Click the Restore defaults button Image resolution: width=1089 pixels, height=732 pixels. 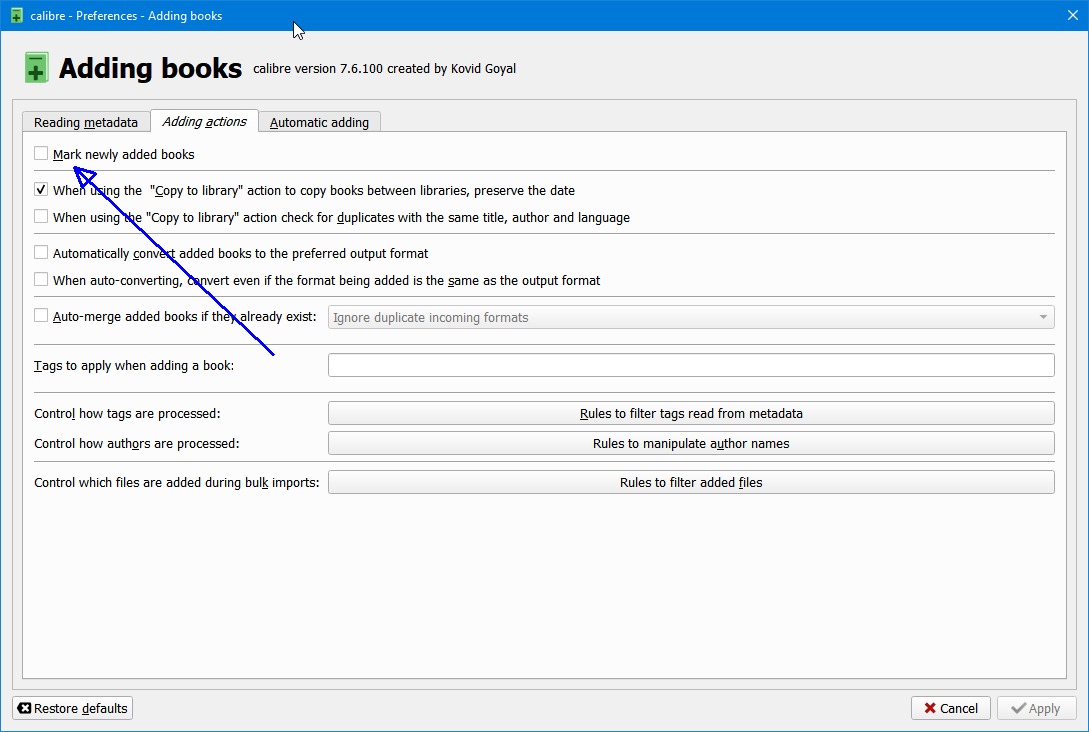point(73,708)
